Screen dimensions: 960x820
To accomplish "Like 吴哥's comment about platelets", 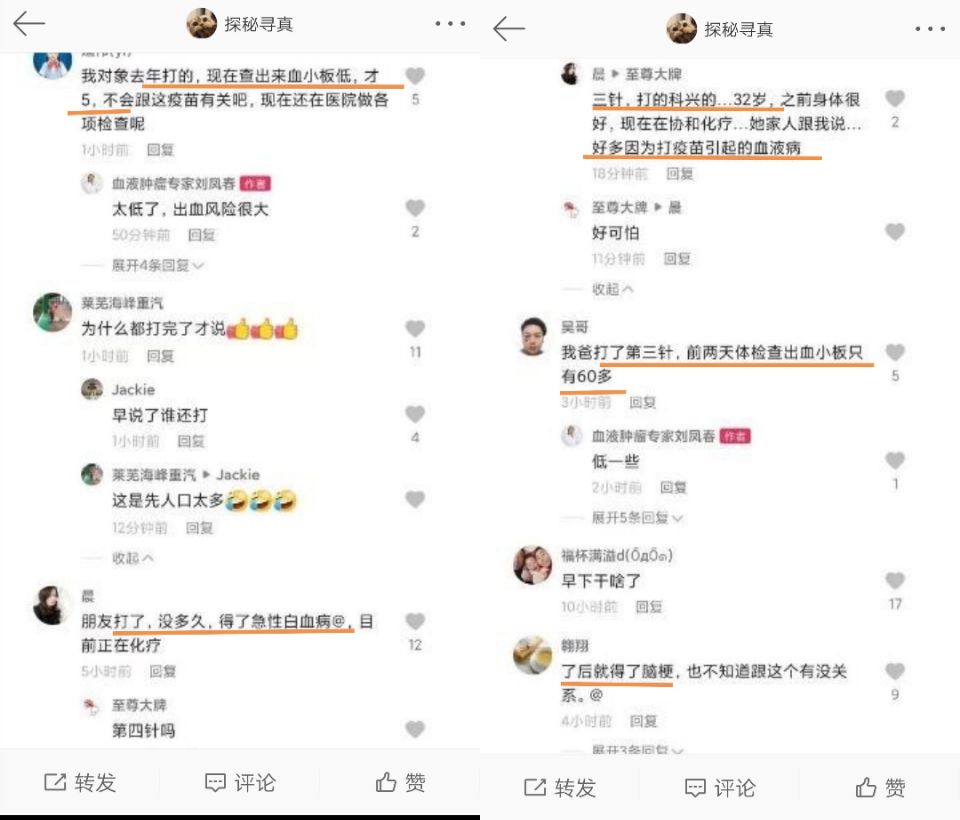I will point(895,352).
